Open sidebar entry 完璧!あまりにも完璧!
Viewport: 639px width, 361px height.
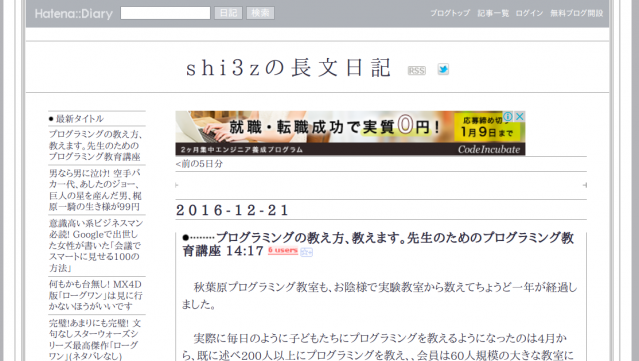[95, 339]
